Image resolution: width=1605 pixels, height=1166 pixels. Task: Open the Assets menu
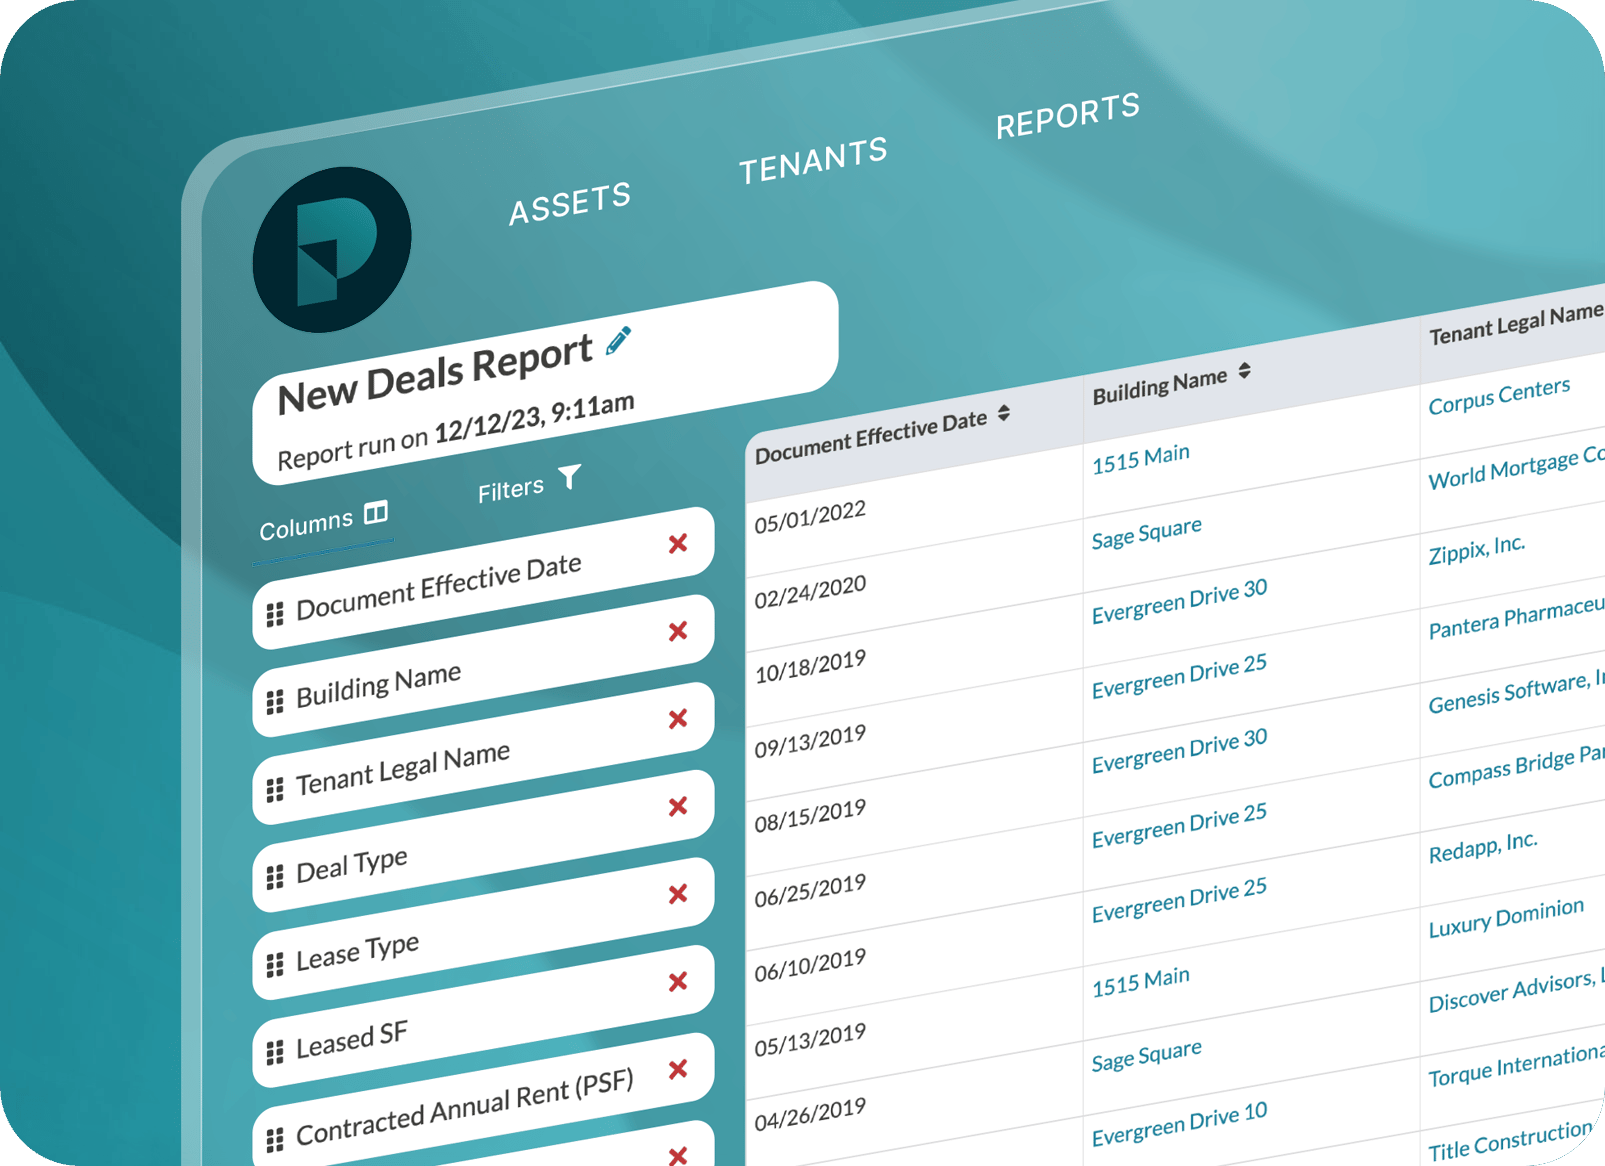point(569,203)
